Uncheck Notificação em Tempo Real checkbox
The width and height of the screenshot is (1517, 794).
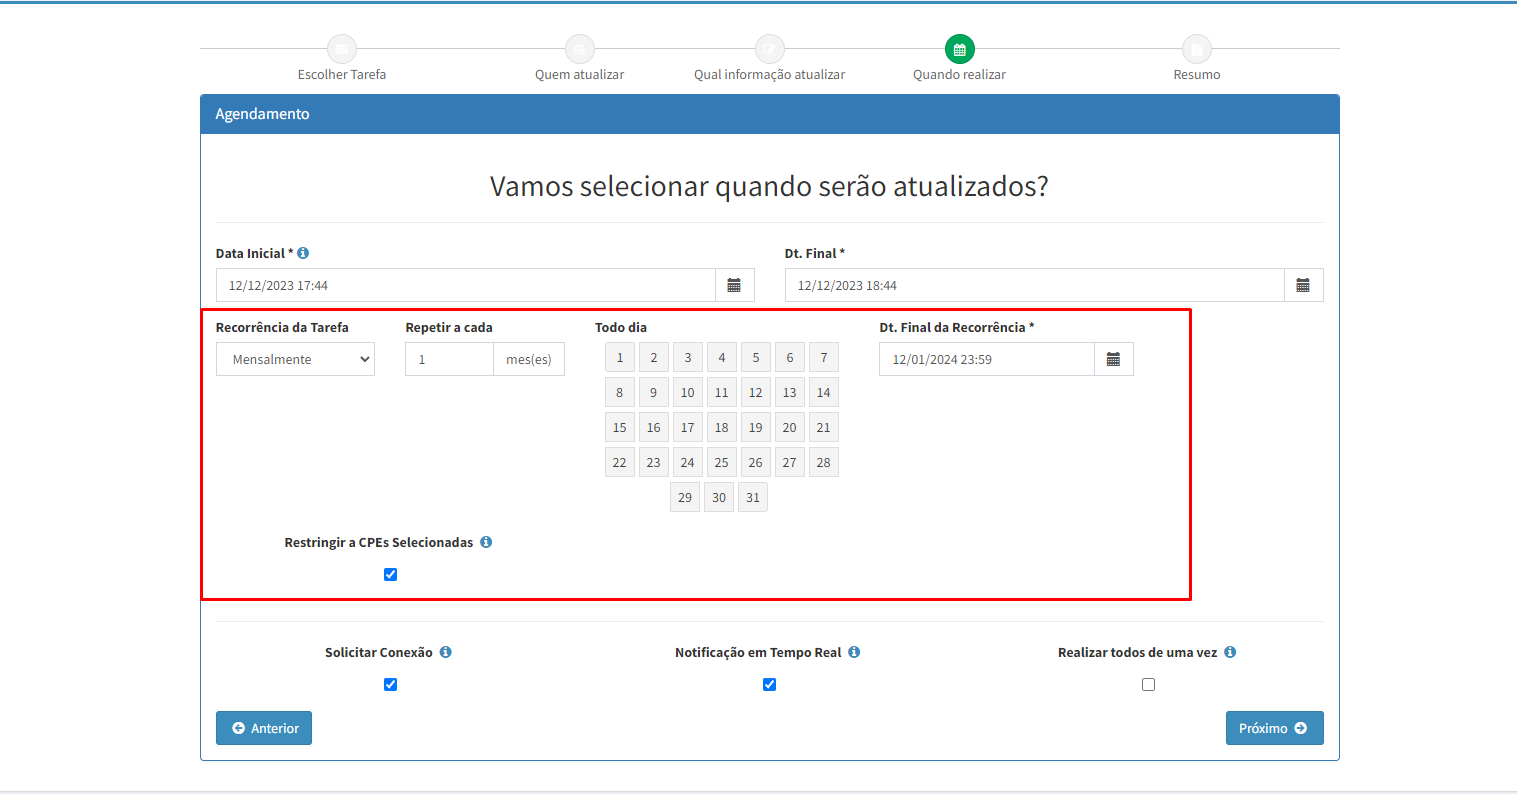click(769, 684)
